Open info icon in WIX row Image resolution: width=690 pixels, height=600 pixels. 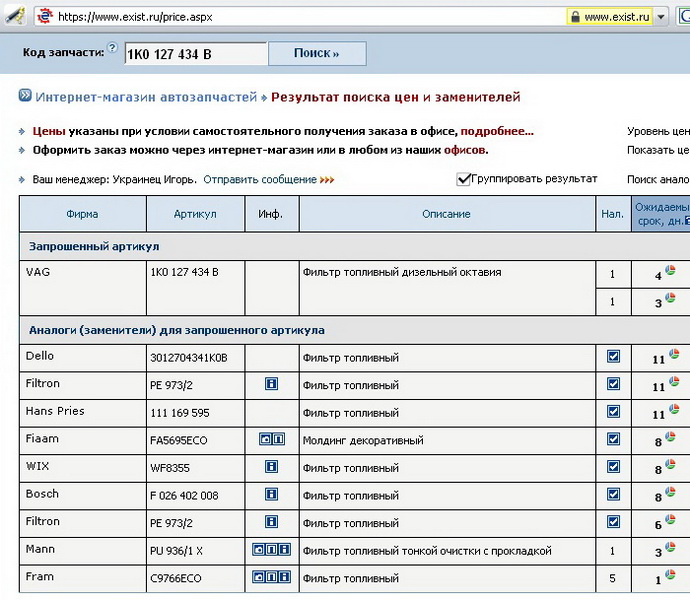pyautogui.click(x=272, y=467)
